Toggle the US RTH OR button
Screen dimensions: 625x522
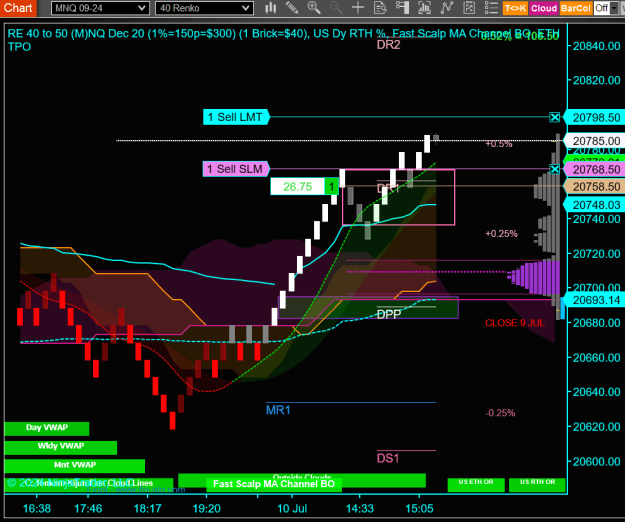coord(537,485)
